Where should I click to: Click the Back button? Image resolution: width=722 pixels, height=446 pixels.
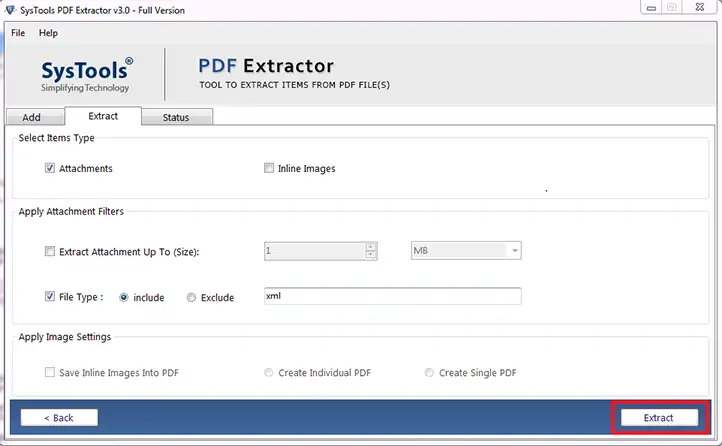pos(59,417)
